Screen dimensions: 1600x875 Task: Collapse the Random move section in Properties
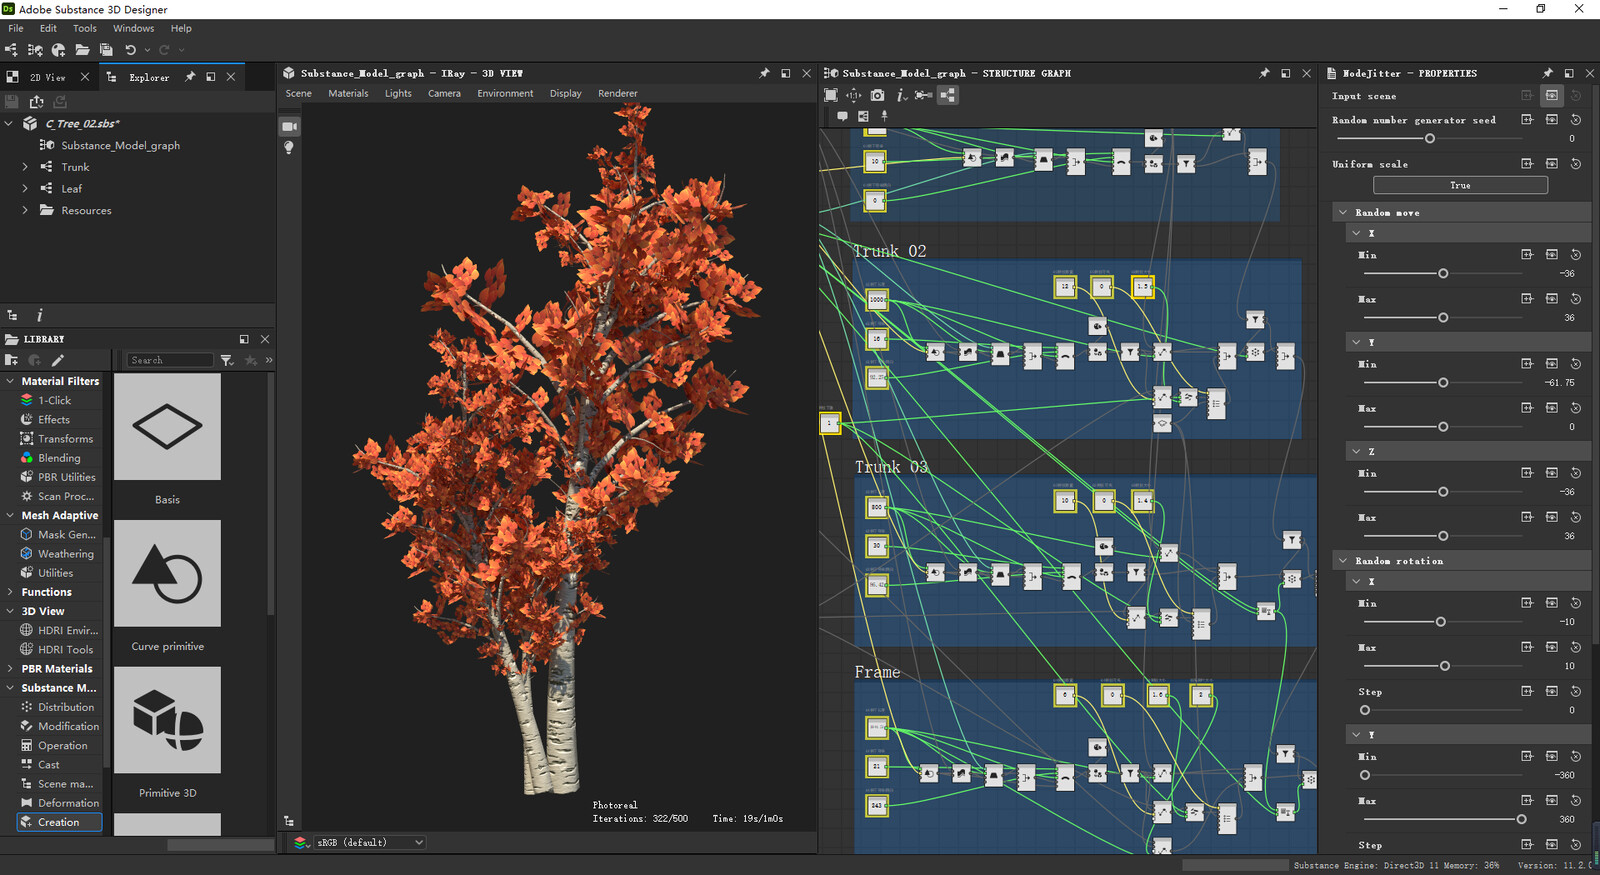click(1343, 213)
